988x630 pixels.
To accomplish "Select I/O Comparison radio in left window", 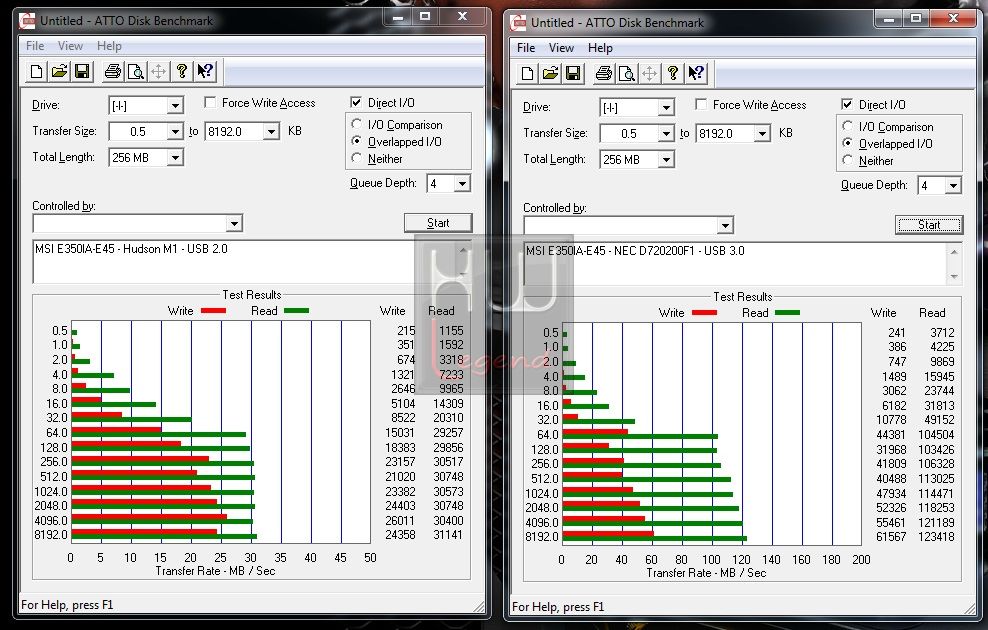I will tap(357, 124).
